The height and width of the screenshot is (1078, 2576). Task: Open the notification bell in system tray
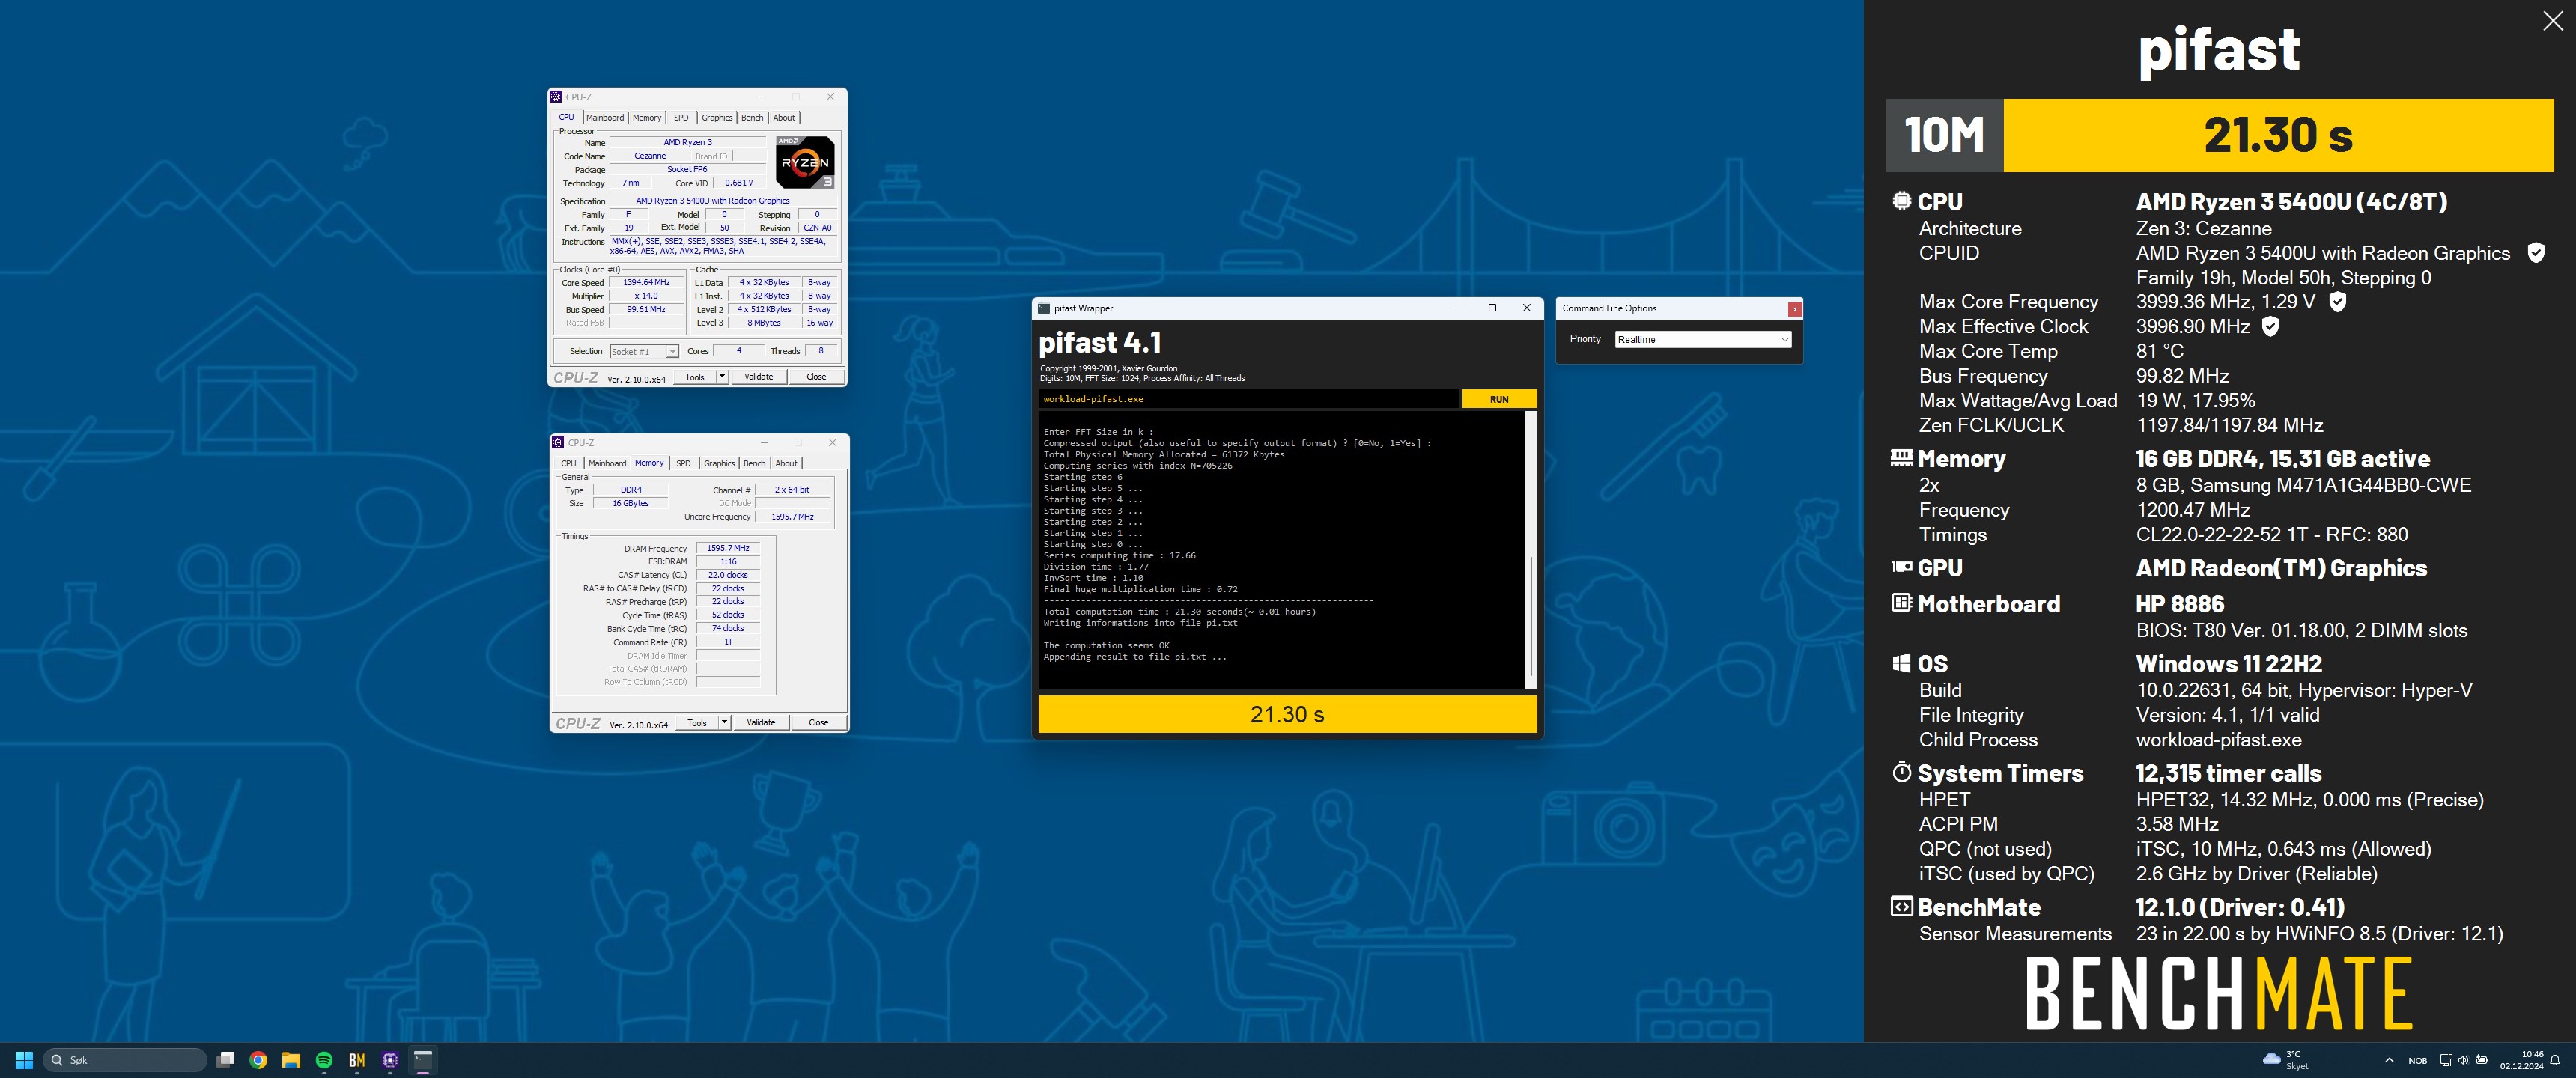pyautogui.click(x=2555, y=1060)
